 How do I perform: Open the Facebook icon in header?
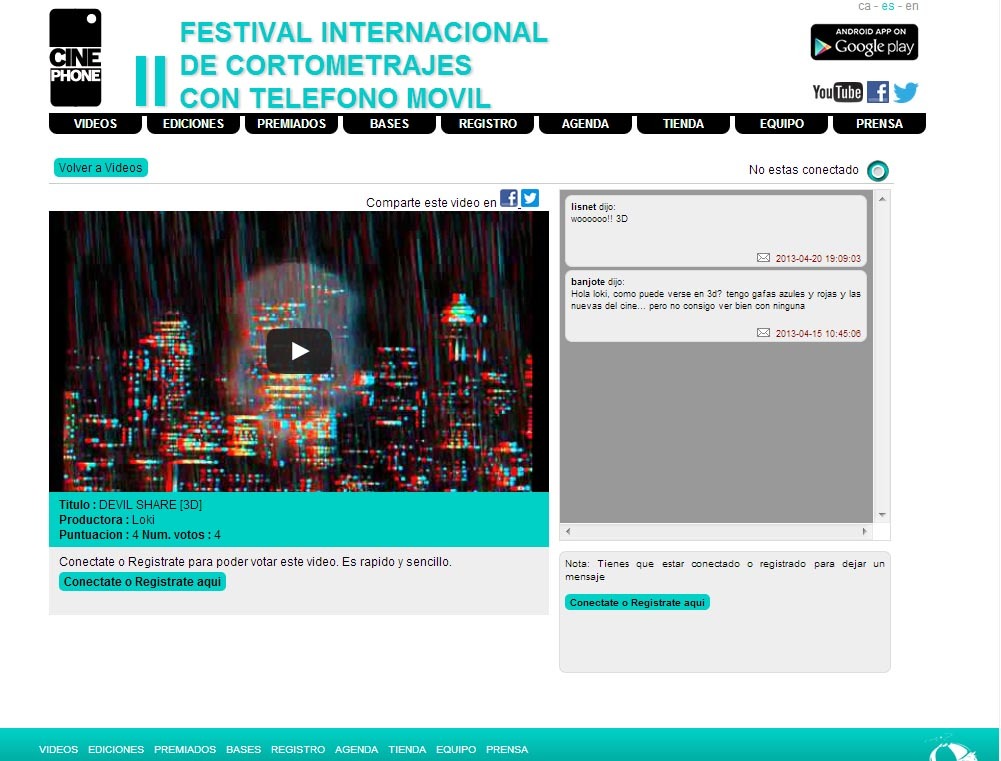pyautogui.click(x=878, y=93)
